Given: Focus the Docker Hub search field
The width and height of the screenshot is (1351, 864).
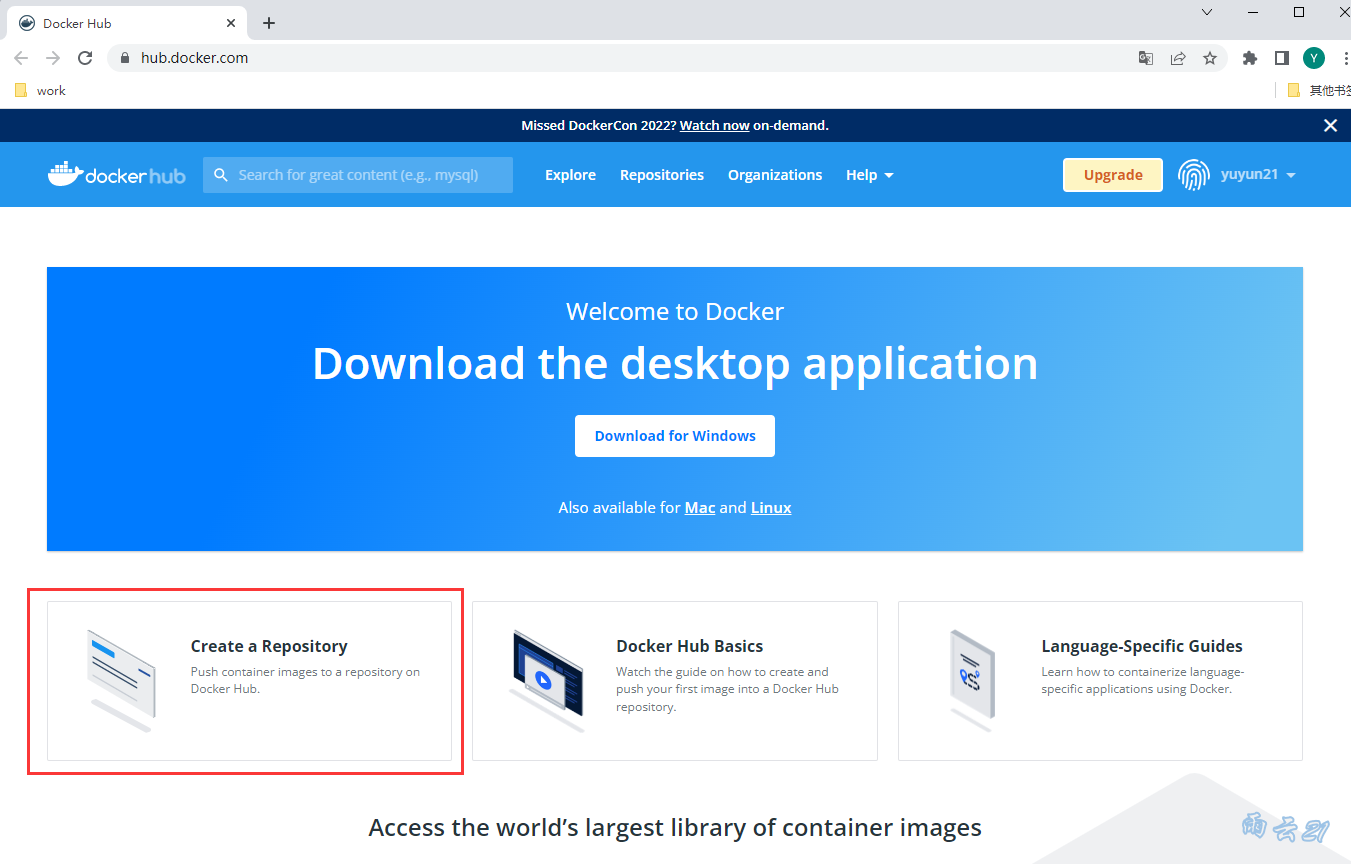Looking at the screenshot, I should click(358, 175).
